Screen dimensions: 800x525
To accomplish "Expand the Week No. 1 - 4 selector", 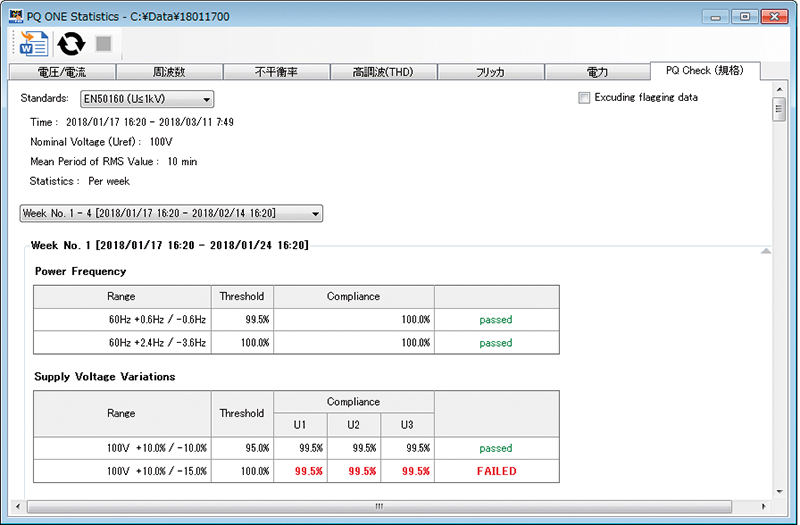I will coord(171,213).
